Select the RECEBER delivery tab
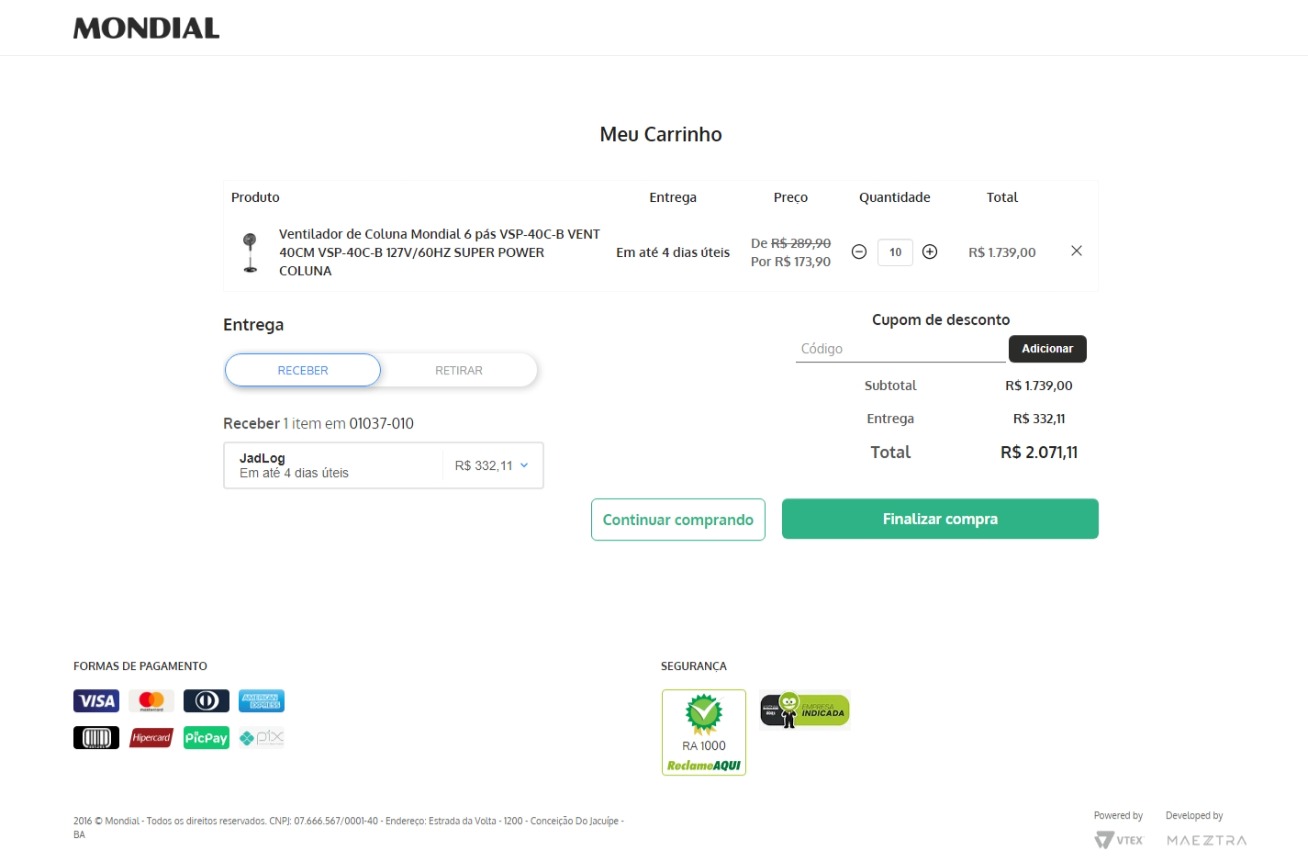 tap(303, 370)
